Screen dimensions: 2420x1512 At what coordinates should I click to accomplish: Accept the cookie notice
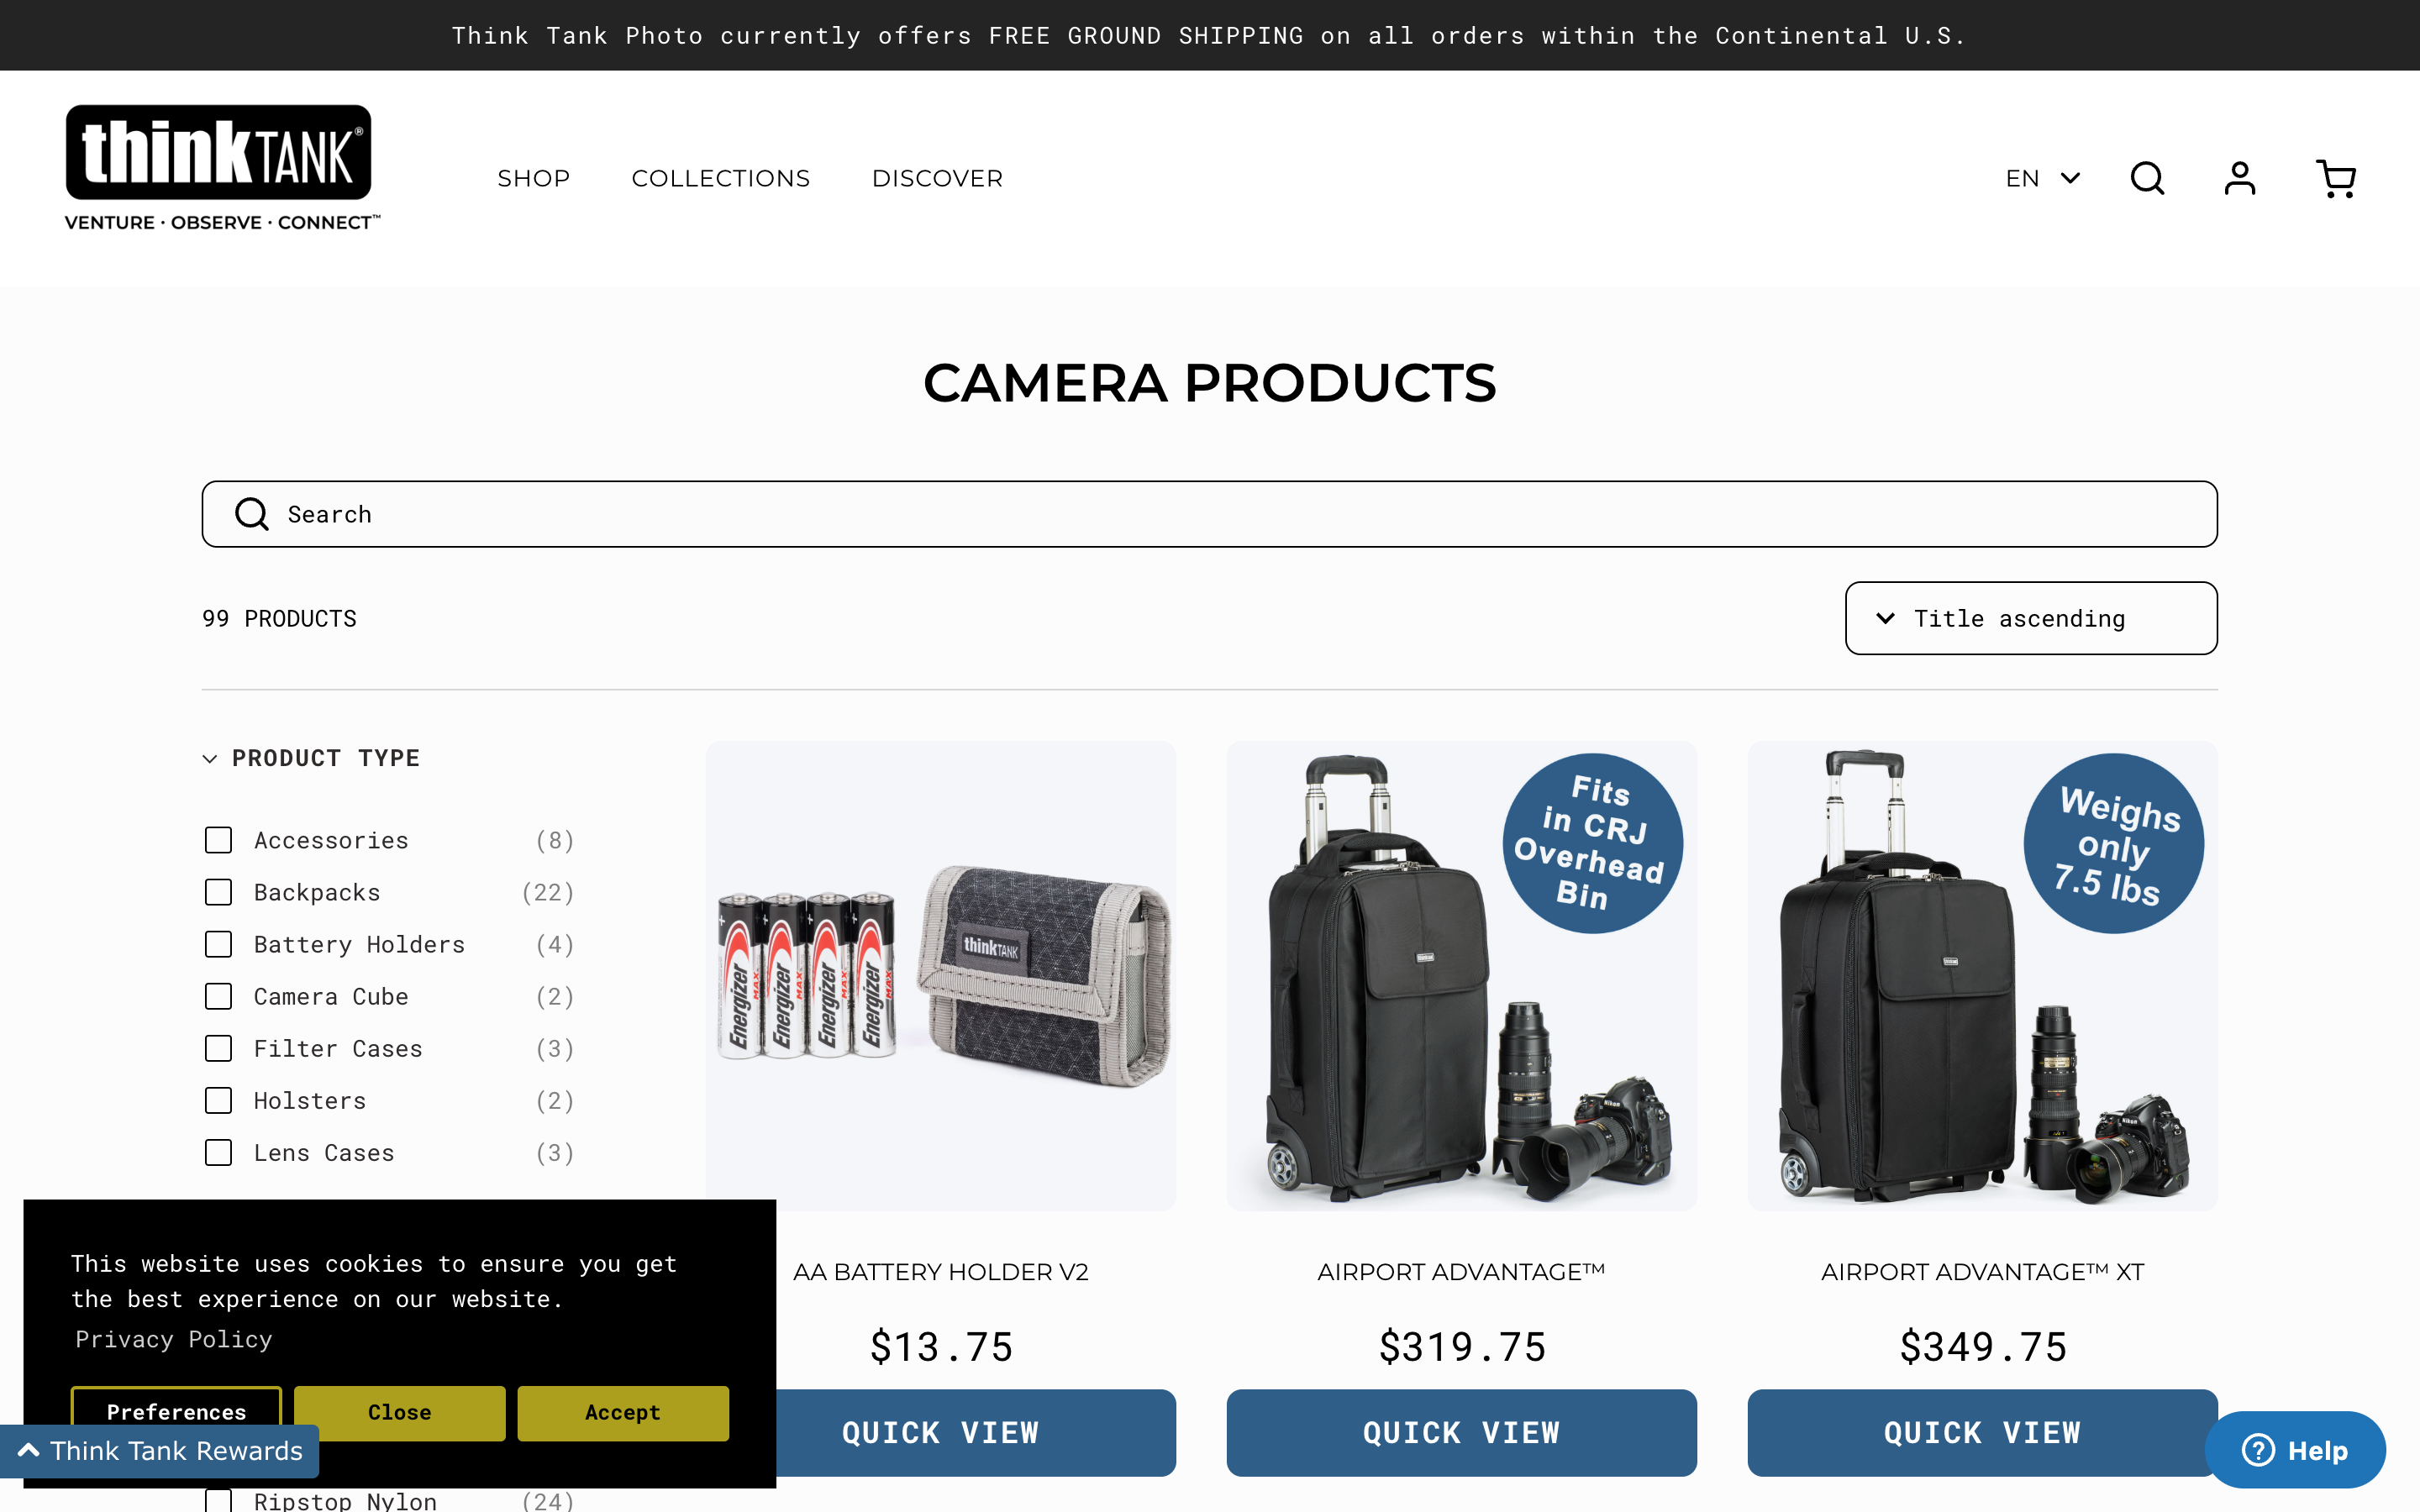(x=623, y=1412)
